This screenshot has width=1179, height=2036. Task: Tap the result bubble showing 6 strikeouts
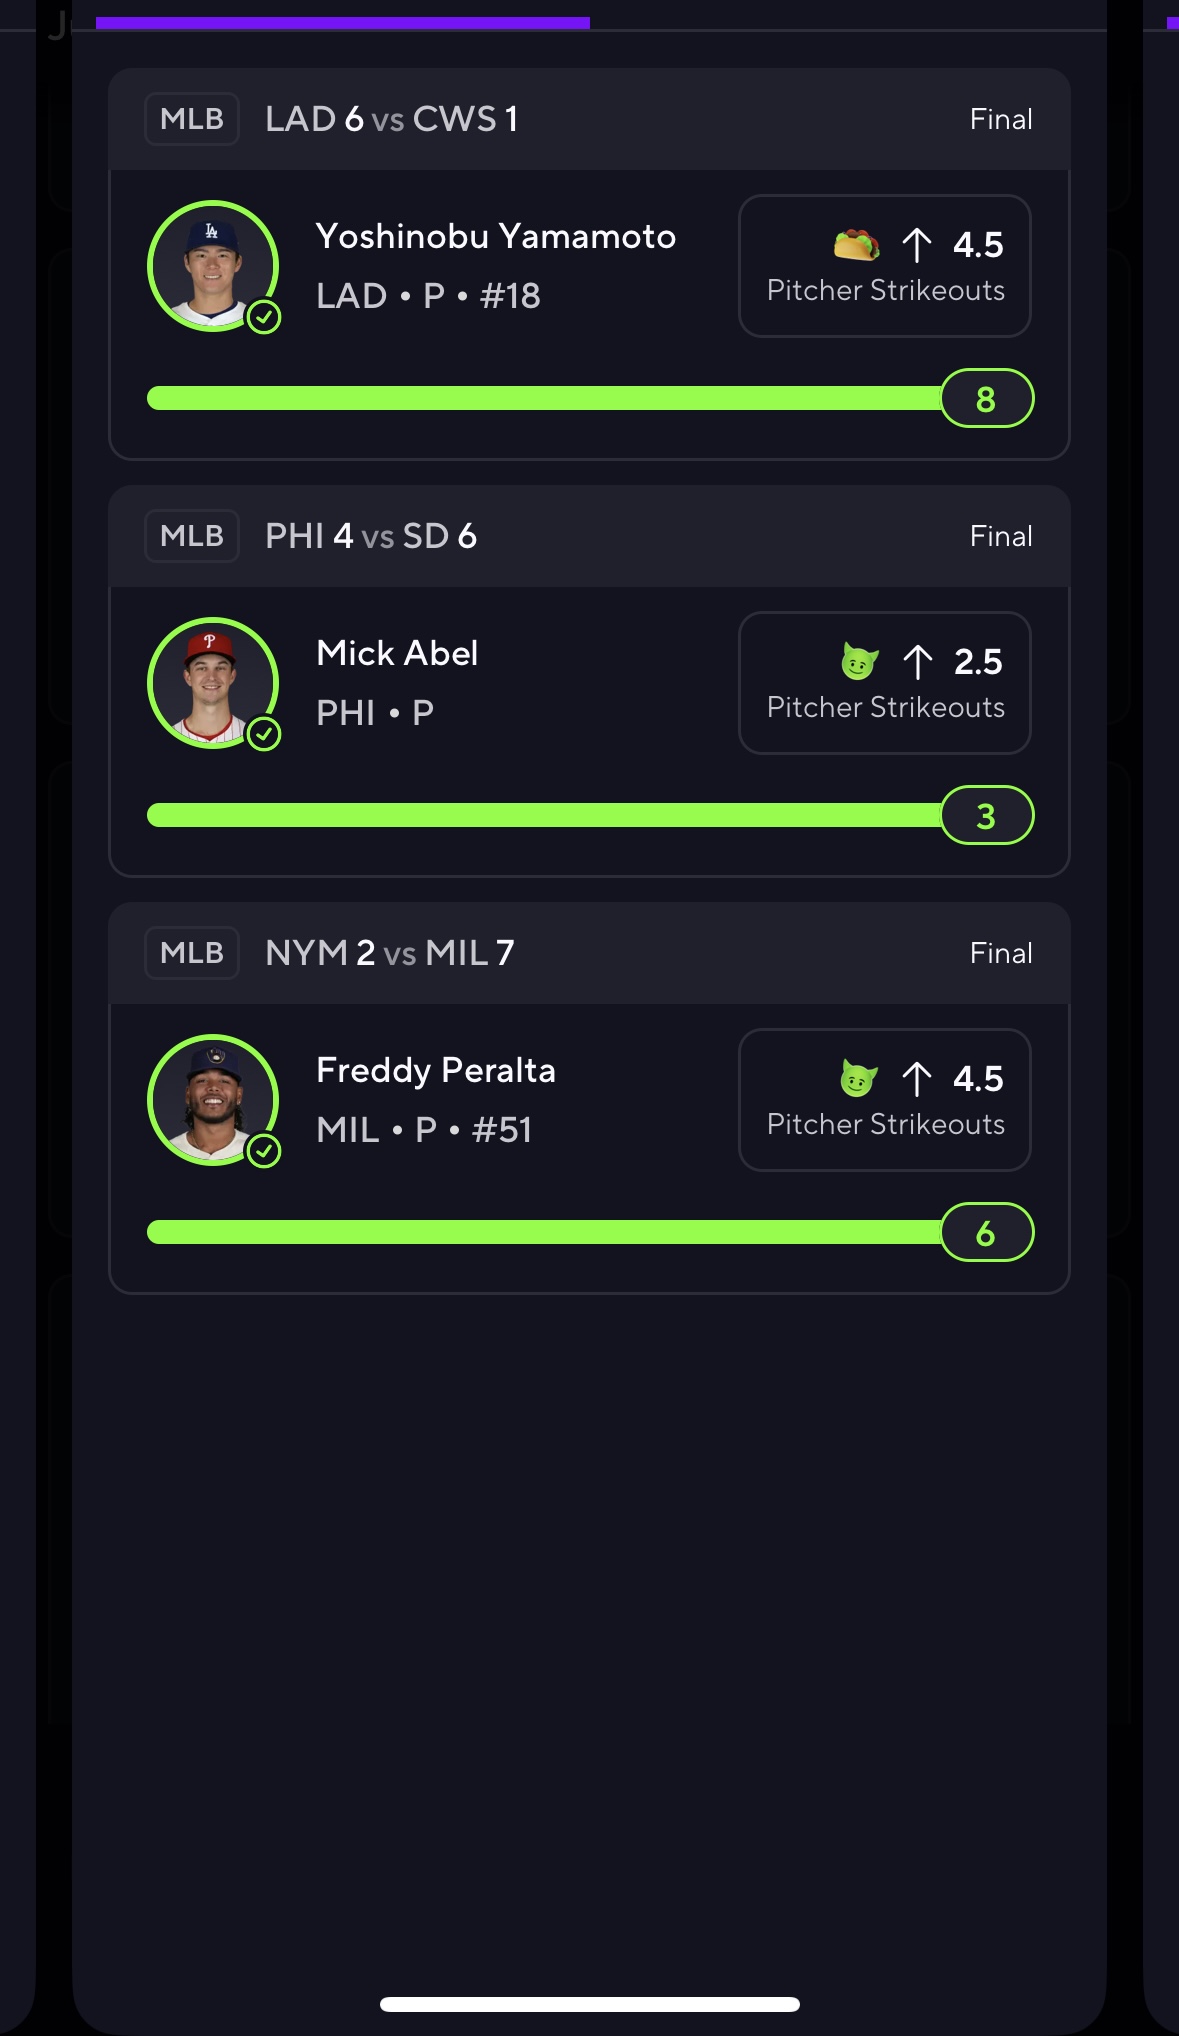pyautogui.click(x=987, y=1232)
